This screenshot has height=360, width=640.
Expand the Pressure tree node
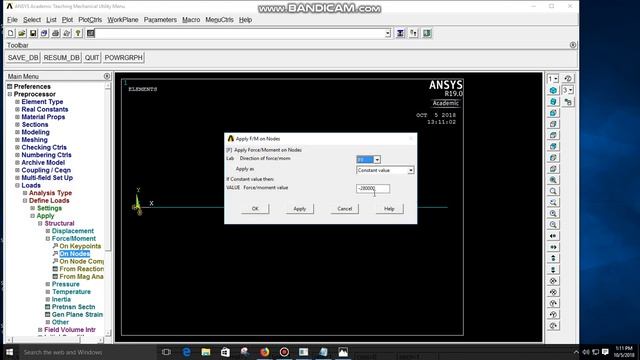click(x=48, y=284)
